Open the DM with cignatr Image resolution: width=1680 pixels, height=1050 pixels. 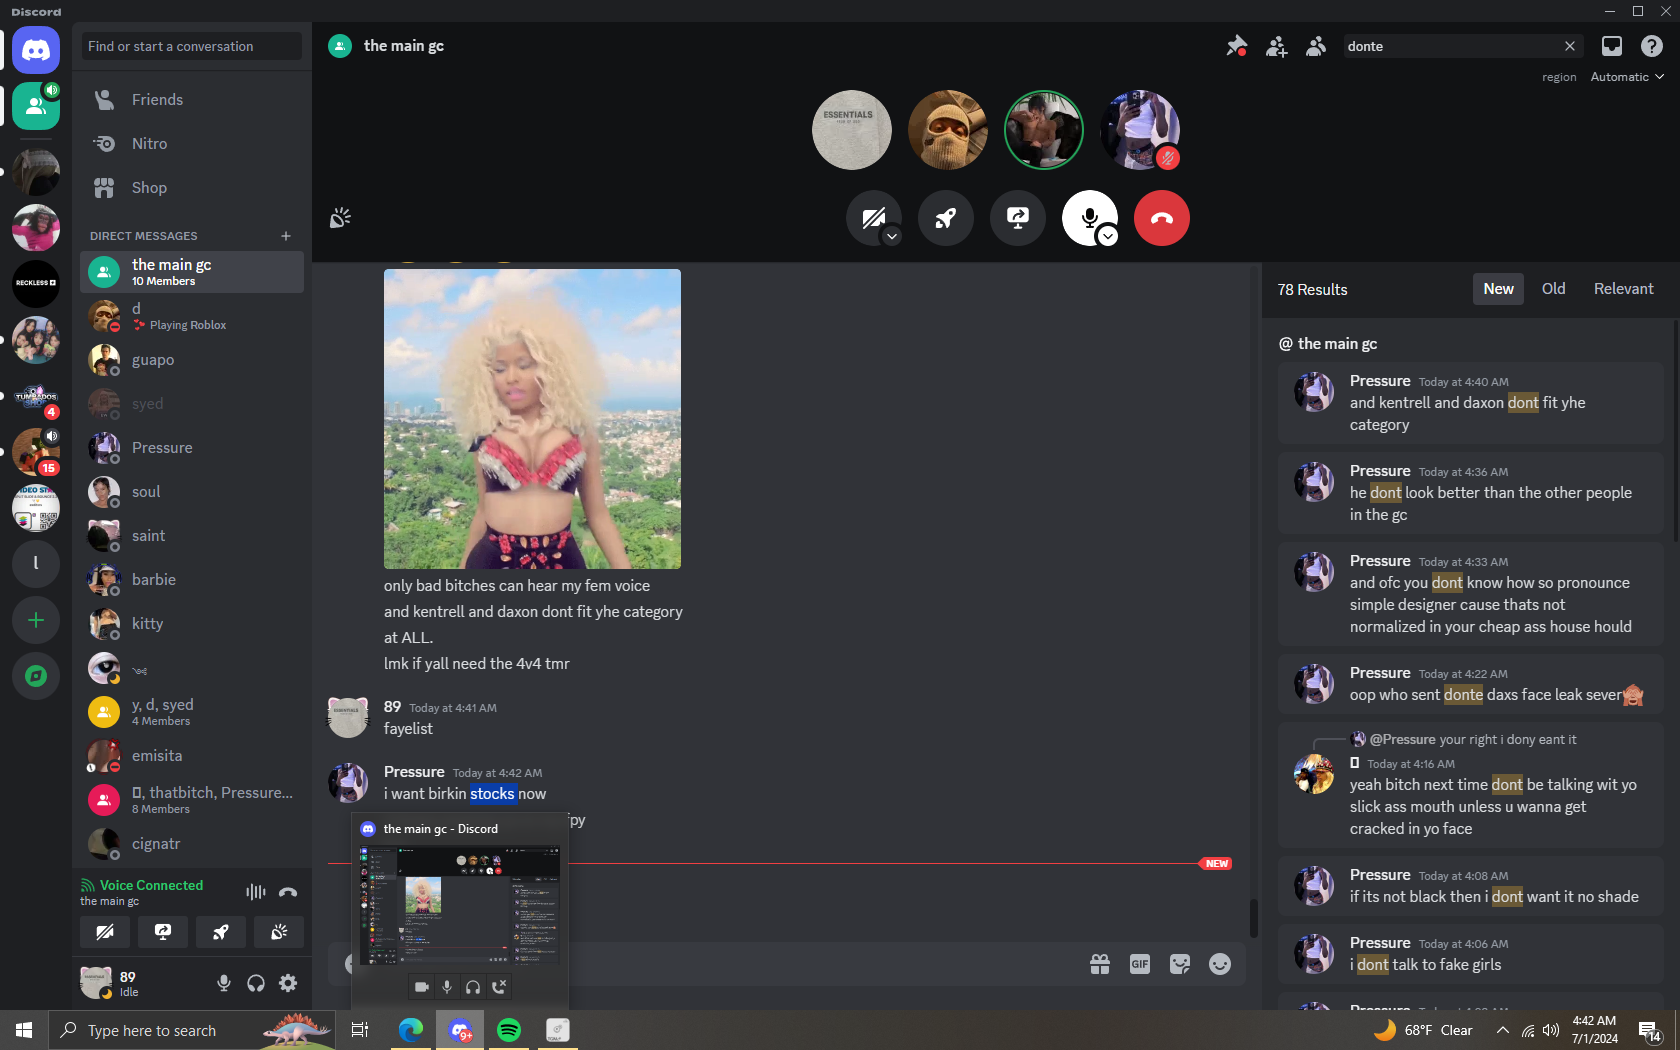(192, 844)
